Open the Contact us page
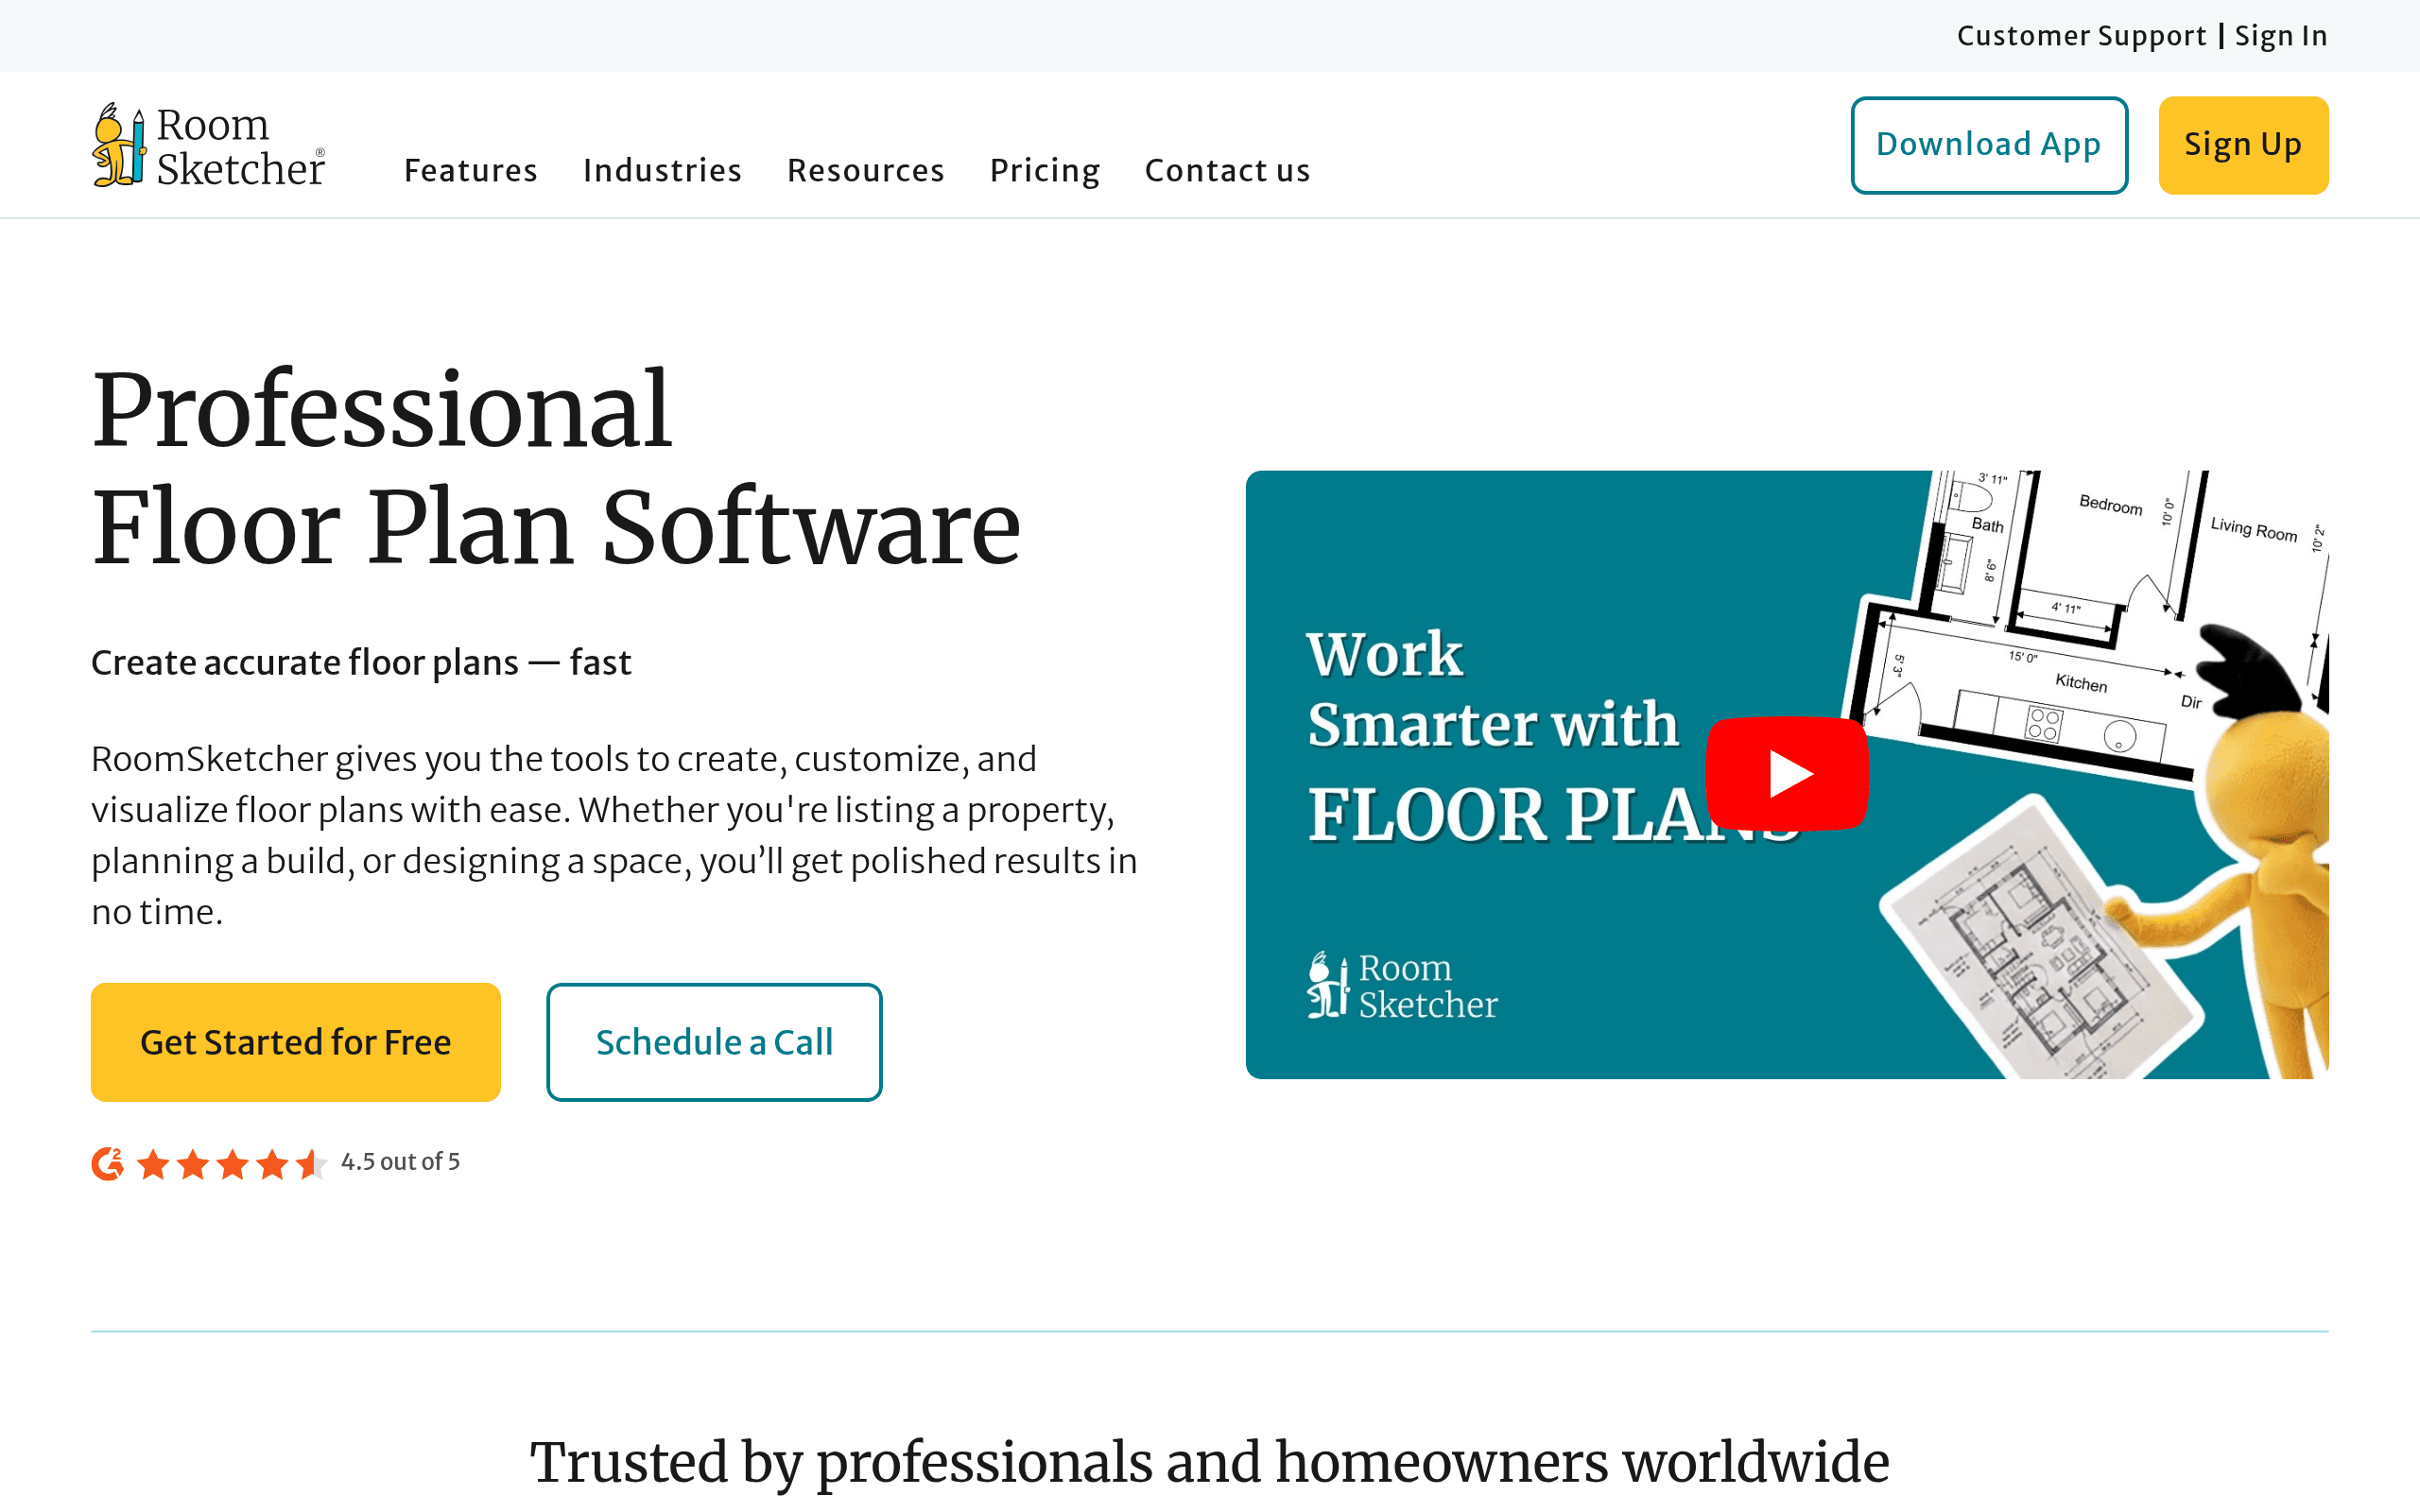 point(1227,170)
